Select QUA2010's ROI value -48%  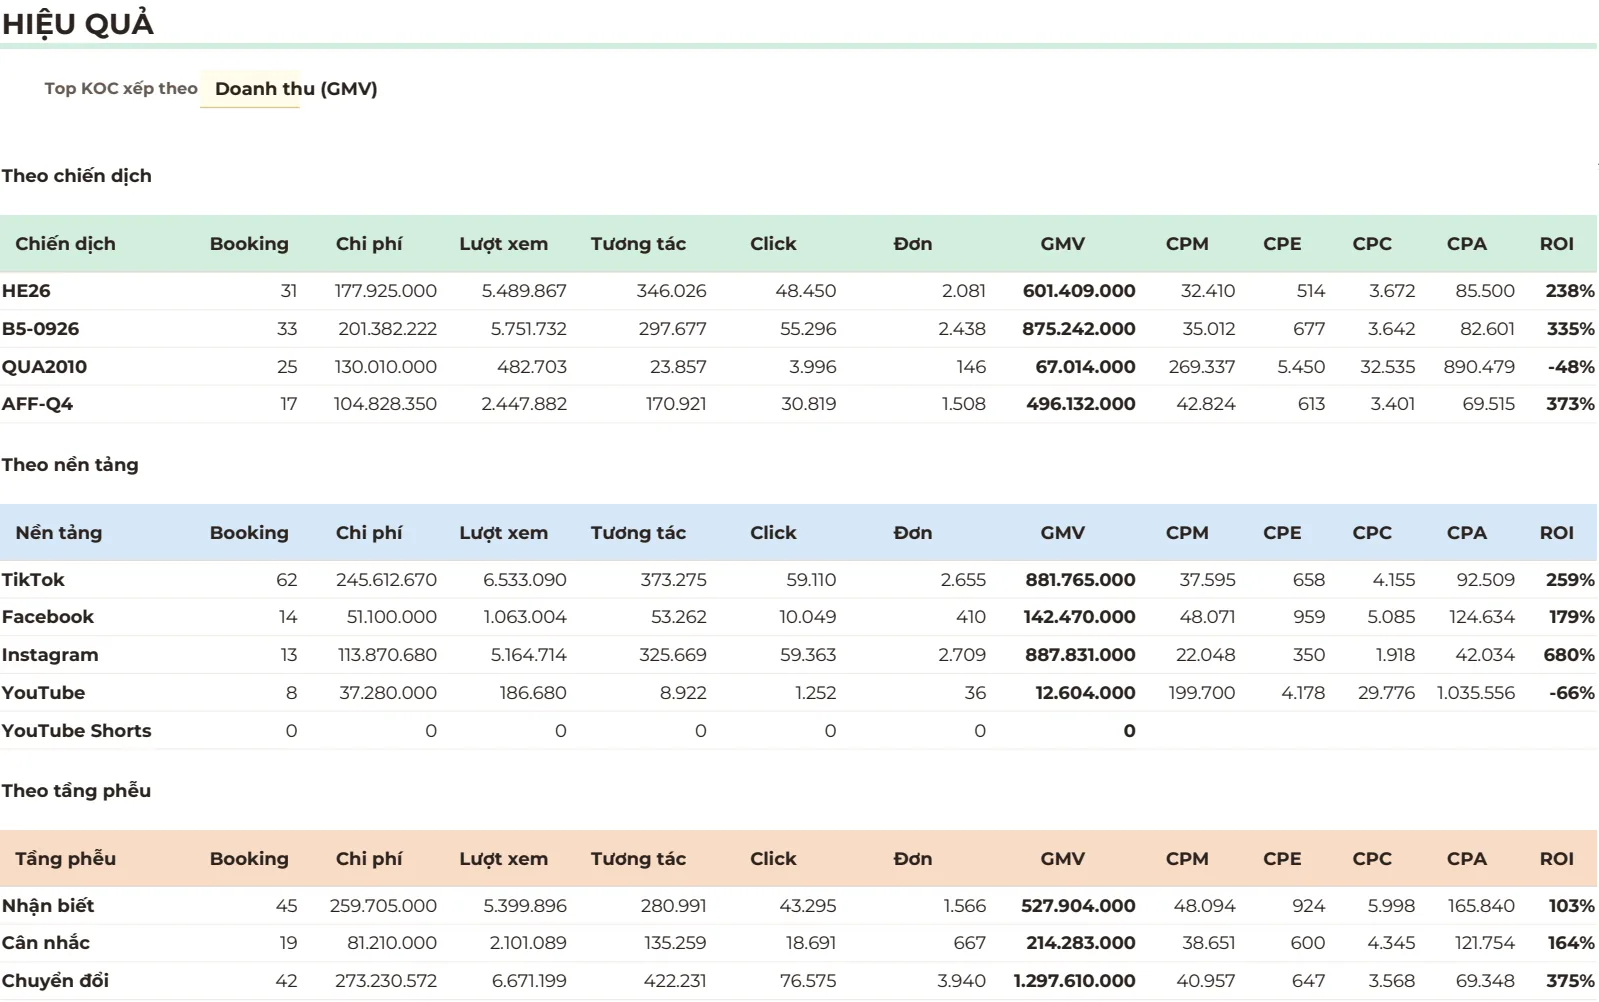tap(1571, 367)
